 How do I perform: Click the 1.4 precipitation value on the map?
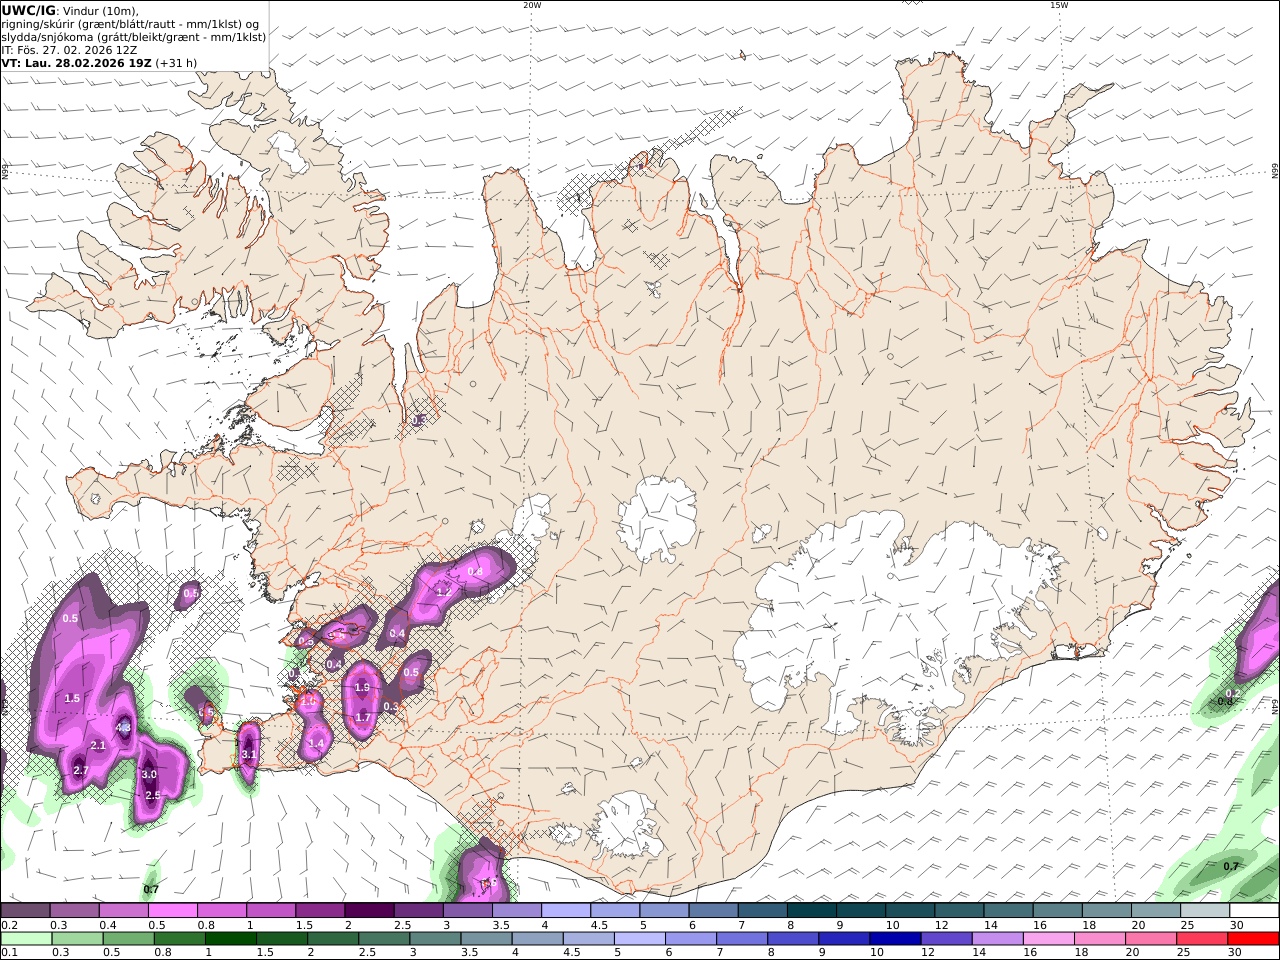[317, 744]
